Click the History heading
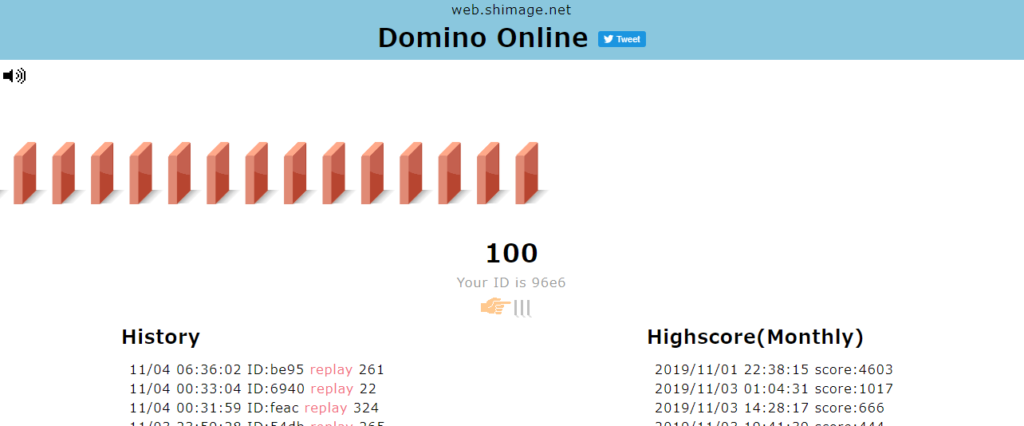1024x426 pixels. click(x=160, y=337)
